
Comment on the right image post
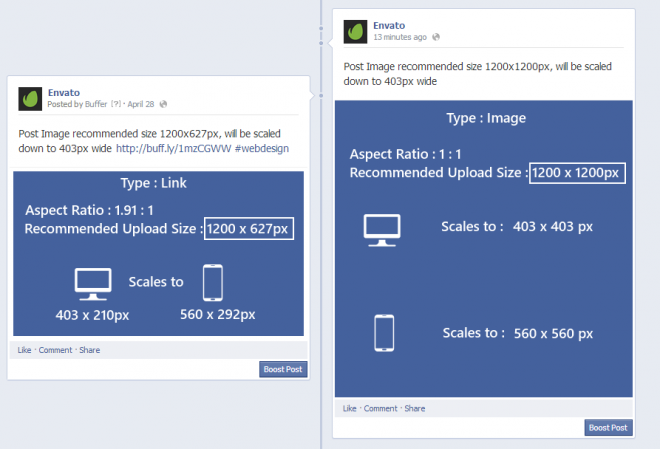381,409
